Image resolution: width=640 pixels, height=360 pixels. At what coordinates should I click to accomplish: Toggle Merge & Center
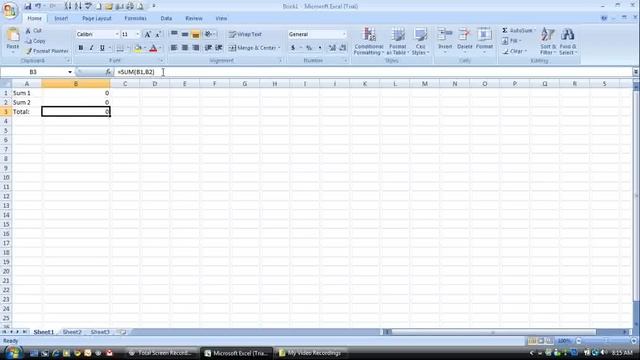(x=252, y=48)
